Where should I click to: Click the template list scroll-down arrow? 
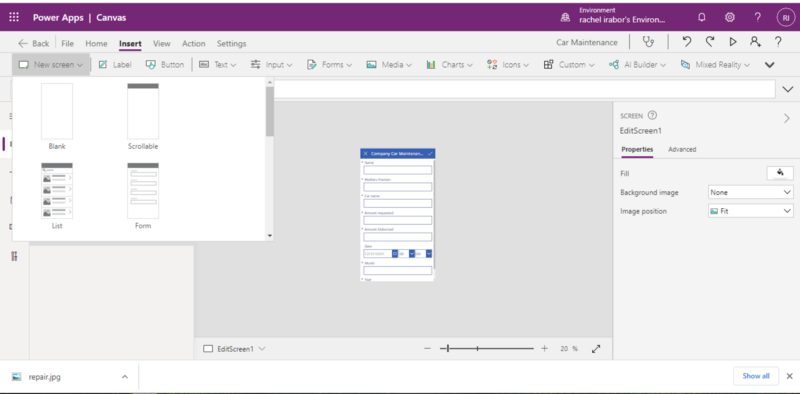(x=269, y=236)
